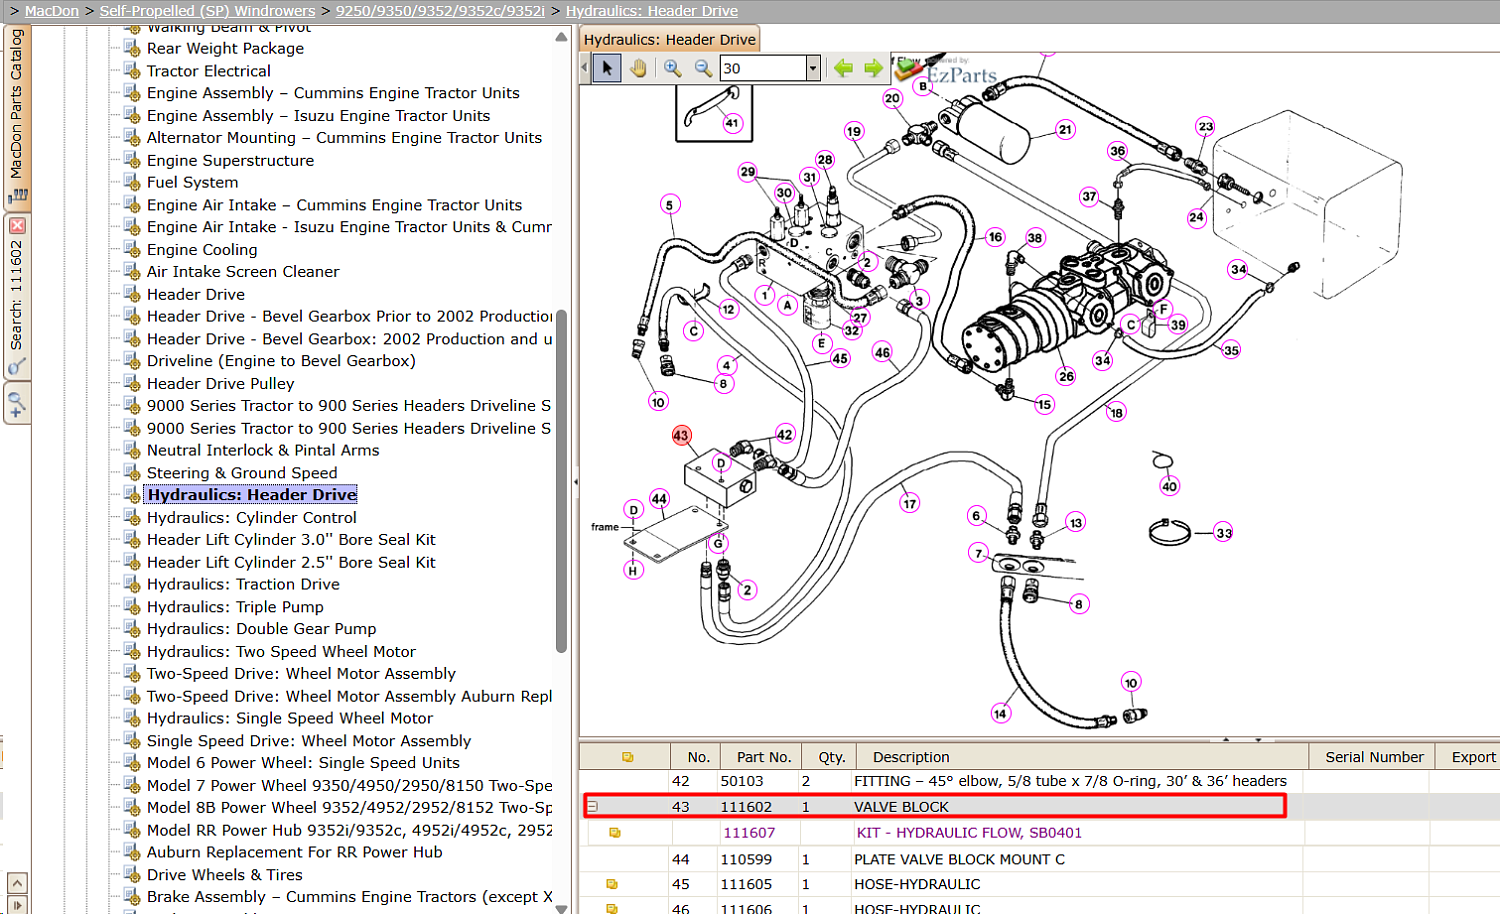Open the MacDon Parts Catalog side tab
The image size is (1500, 914).
(17, 117)
